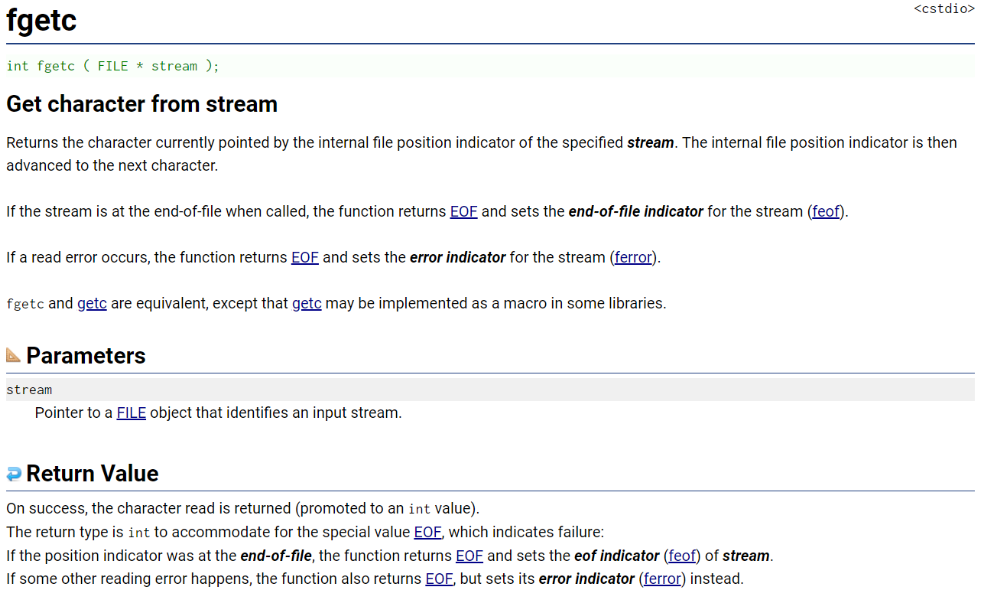
Task: Click the Parameters section ruler icon
Action: 13,355
